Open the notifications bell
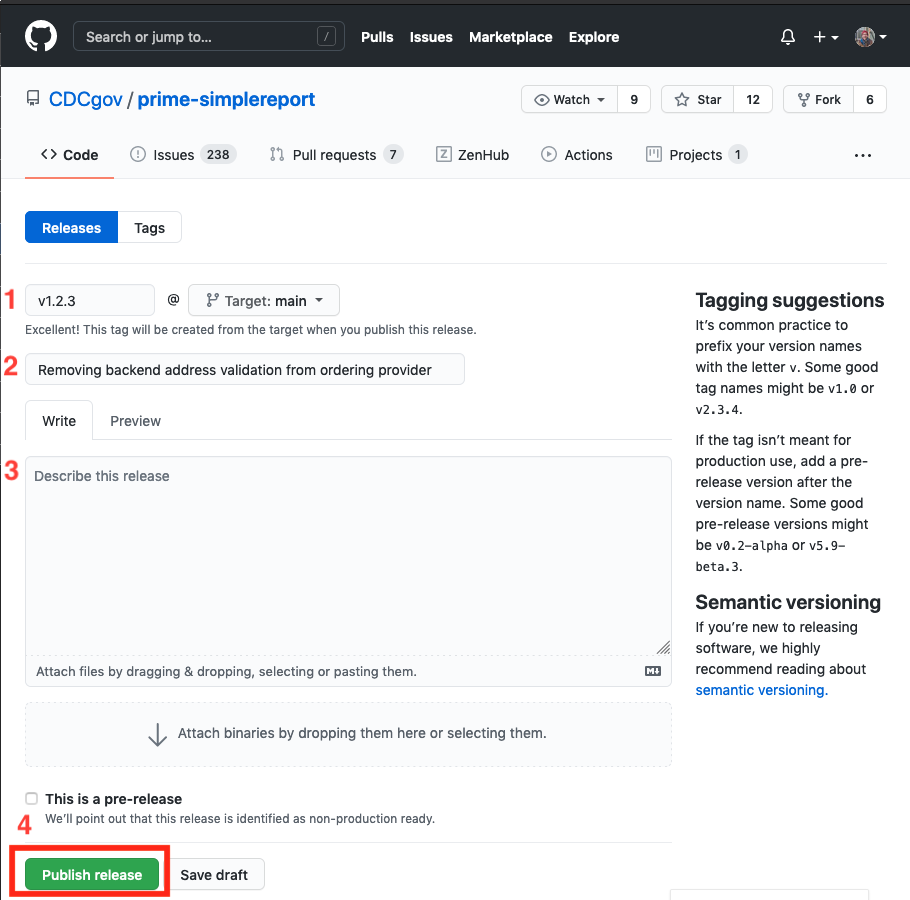910x900 pixels. click(788, 37)
